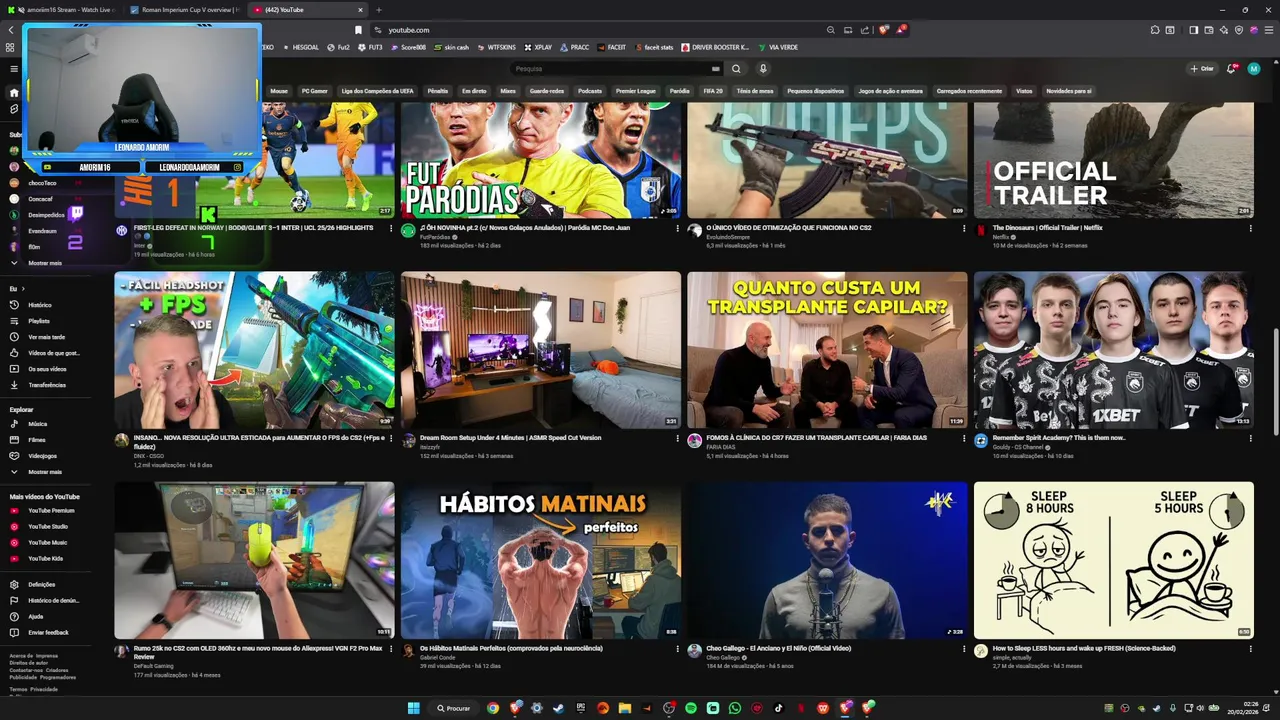Viewport: 1280px width, 720px height.
Task: Open Ajuda help page
Action: [36, 617]
